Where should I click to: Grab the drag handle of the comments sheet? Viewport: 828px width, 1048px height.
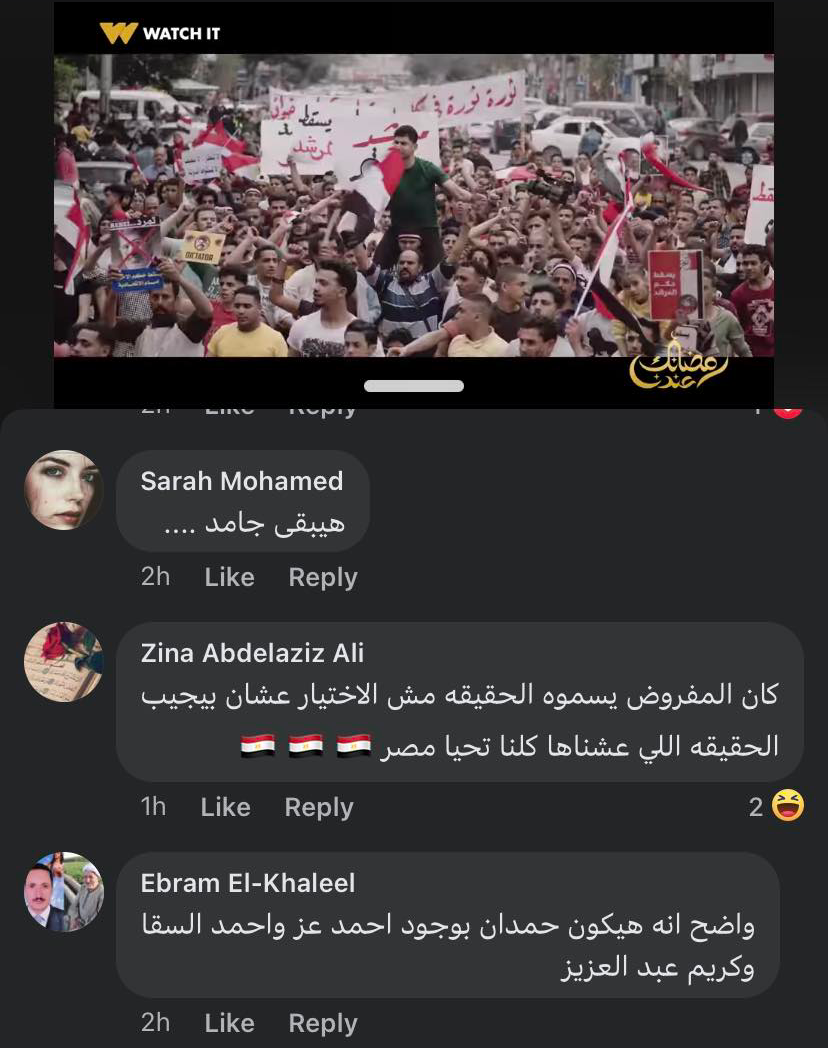(414, 386)
